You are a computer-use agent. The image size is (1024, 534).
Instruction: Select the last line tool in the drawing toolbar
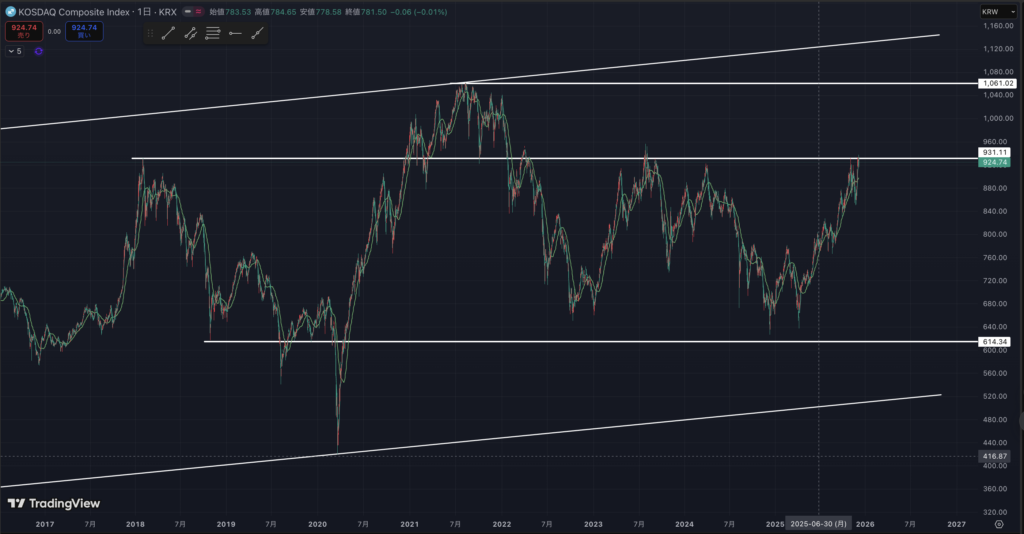pyautogui.click(x=257, y=33)
